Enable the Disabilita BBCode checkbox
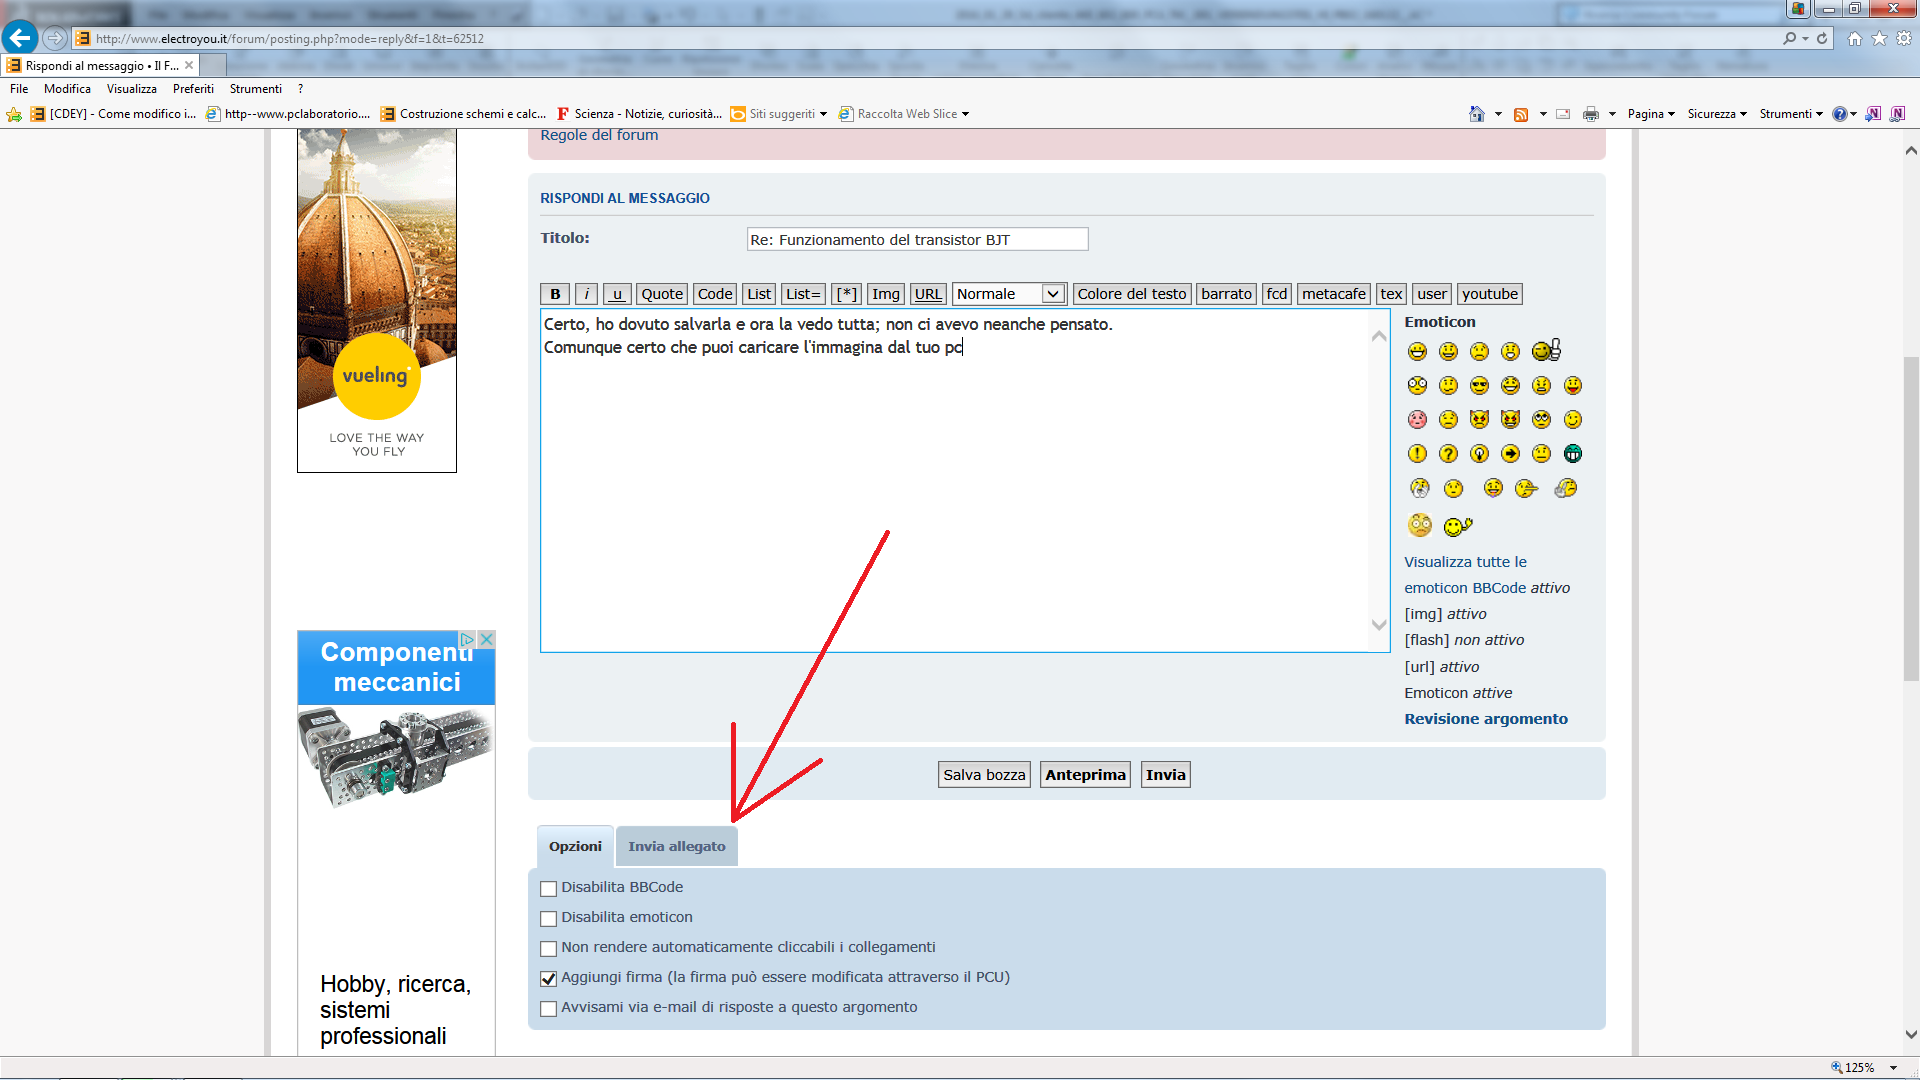The width and height of the screenshot is (1920, 1080). click(x=548, y=888)
